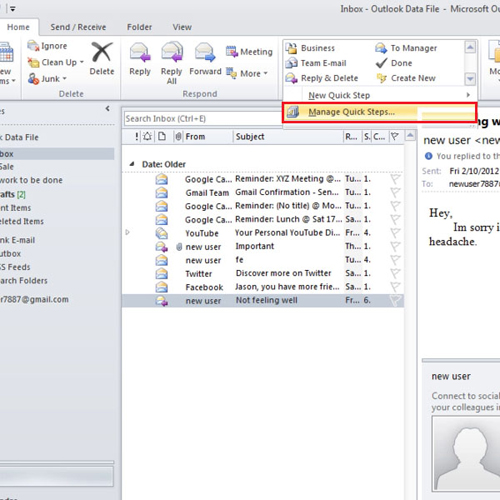Click the Forward icon
The width and height of the screenshot is (500, 500).
[x=205, y=52]
